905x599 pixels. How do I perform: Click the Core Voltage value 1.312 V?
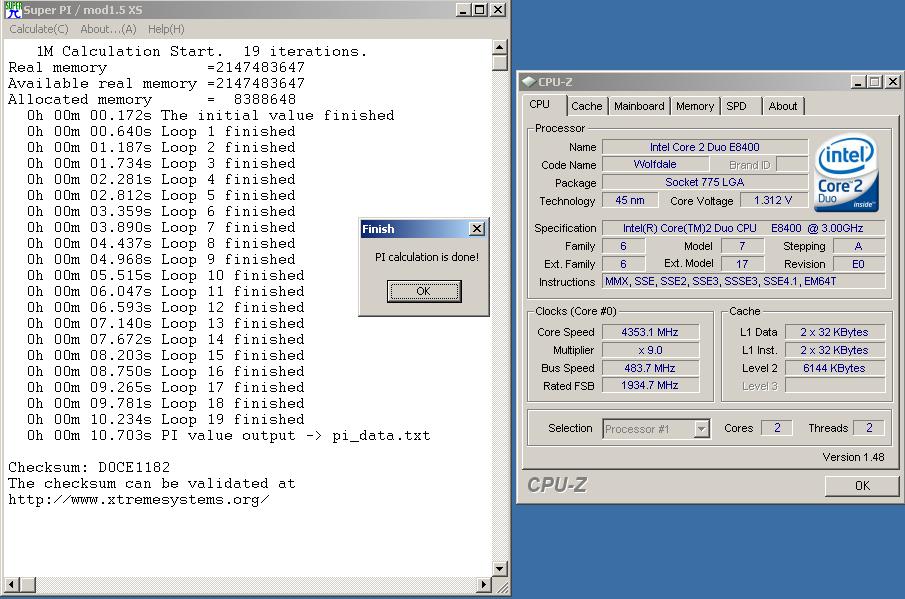773,200
